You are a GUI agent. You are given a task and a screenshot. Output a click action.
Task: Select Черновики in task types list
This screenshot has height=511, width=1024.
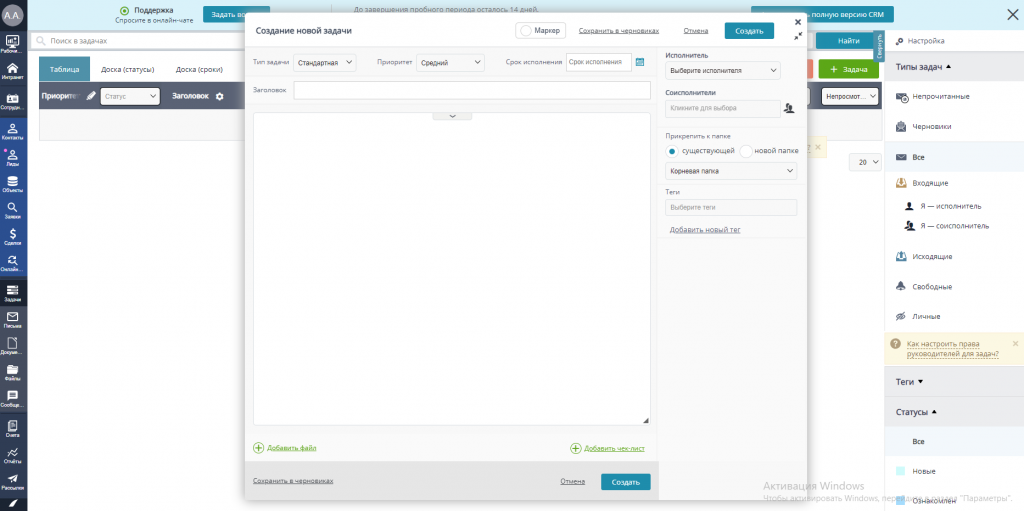(931, 127)
